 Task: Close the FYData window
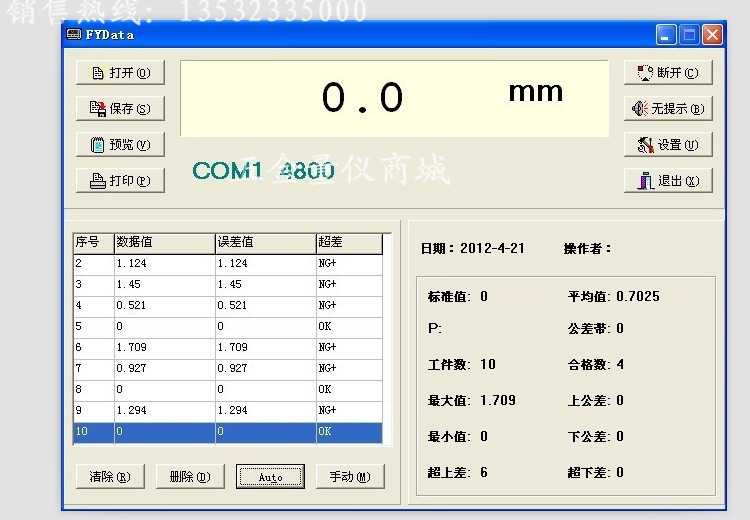point(712,35)
